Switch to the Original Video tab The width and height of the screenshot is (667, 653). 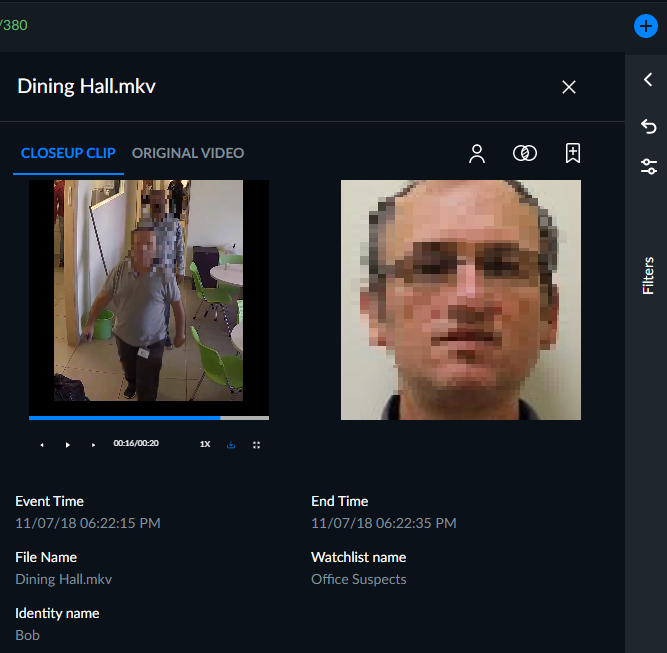(188, 153)
